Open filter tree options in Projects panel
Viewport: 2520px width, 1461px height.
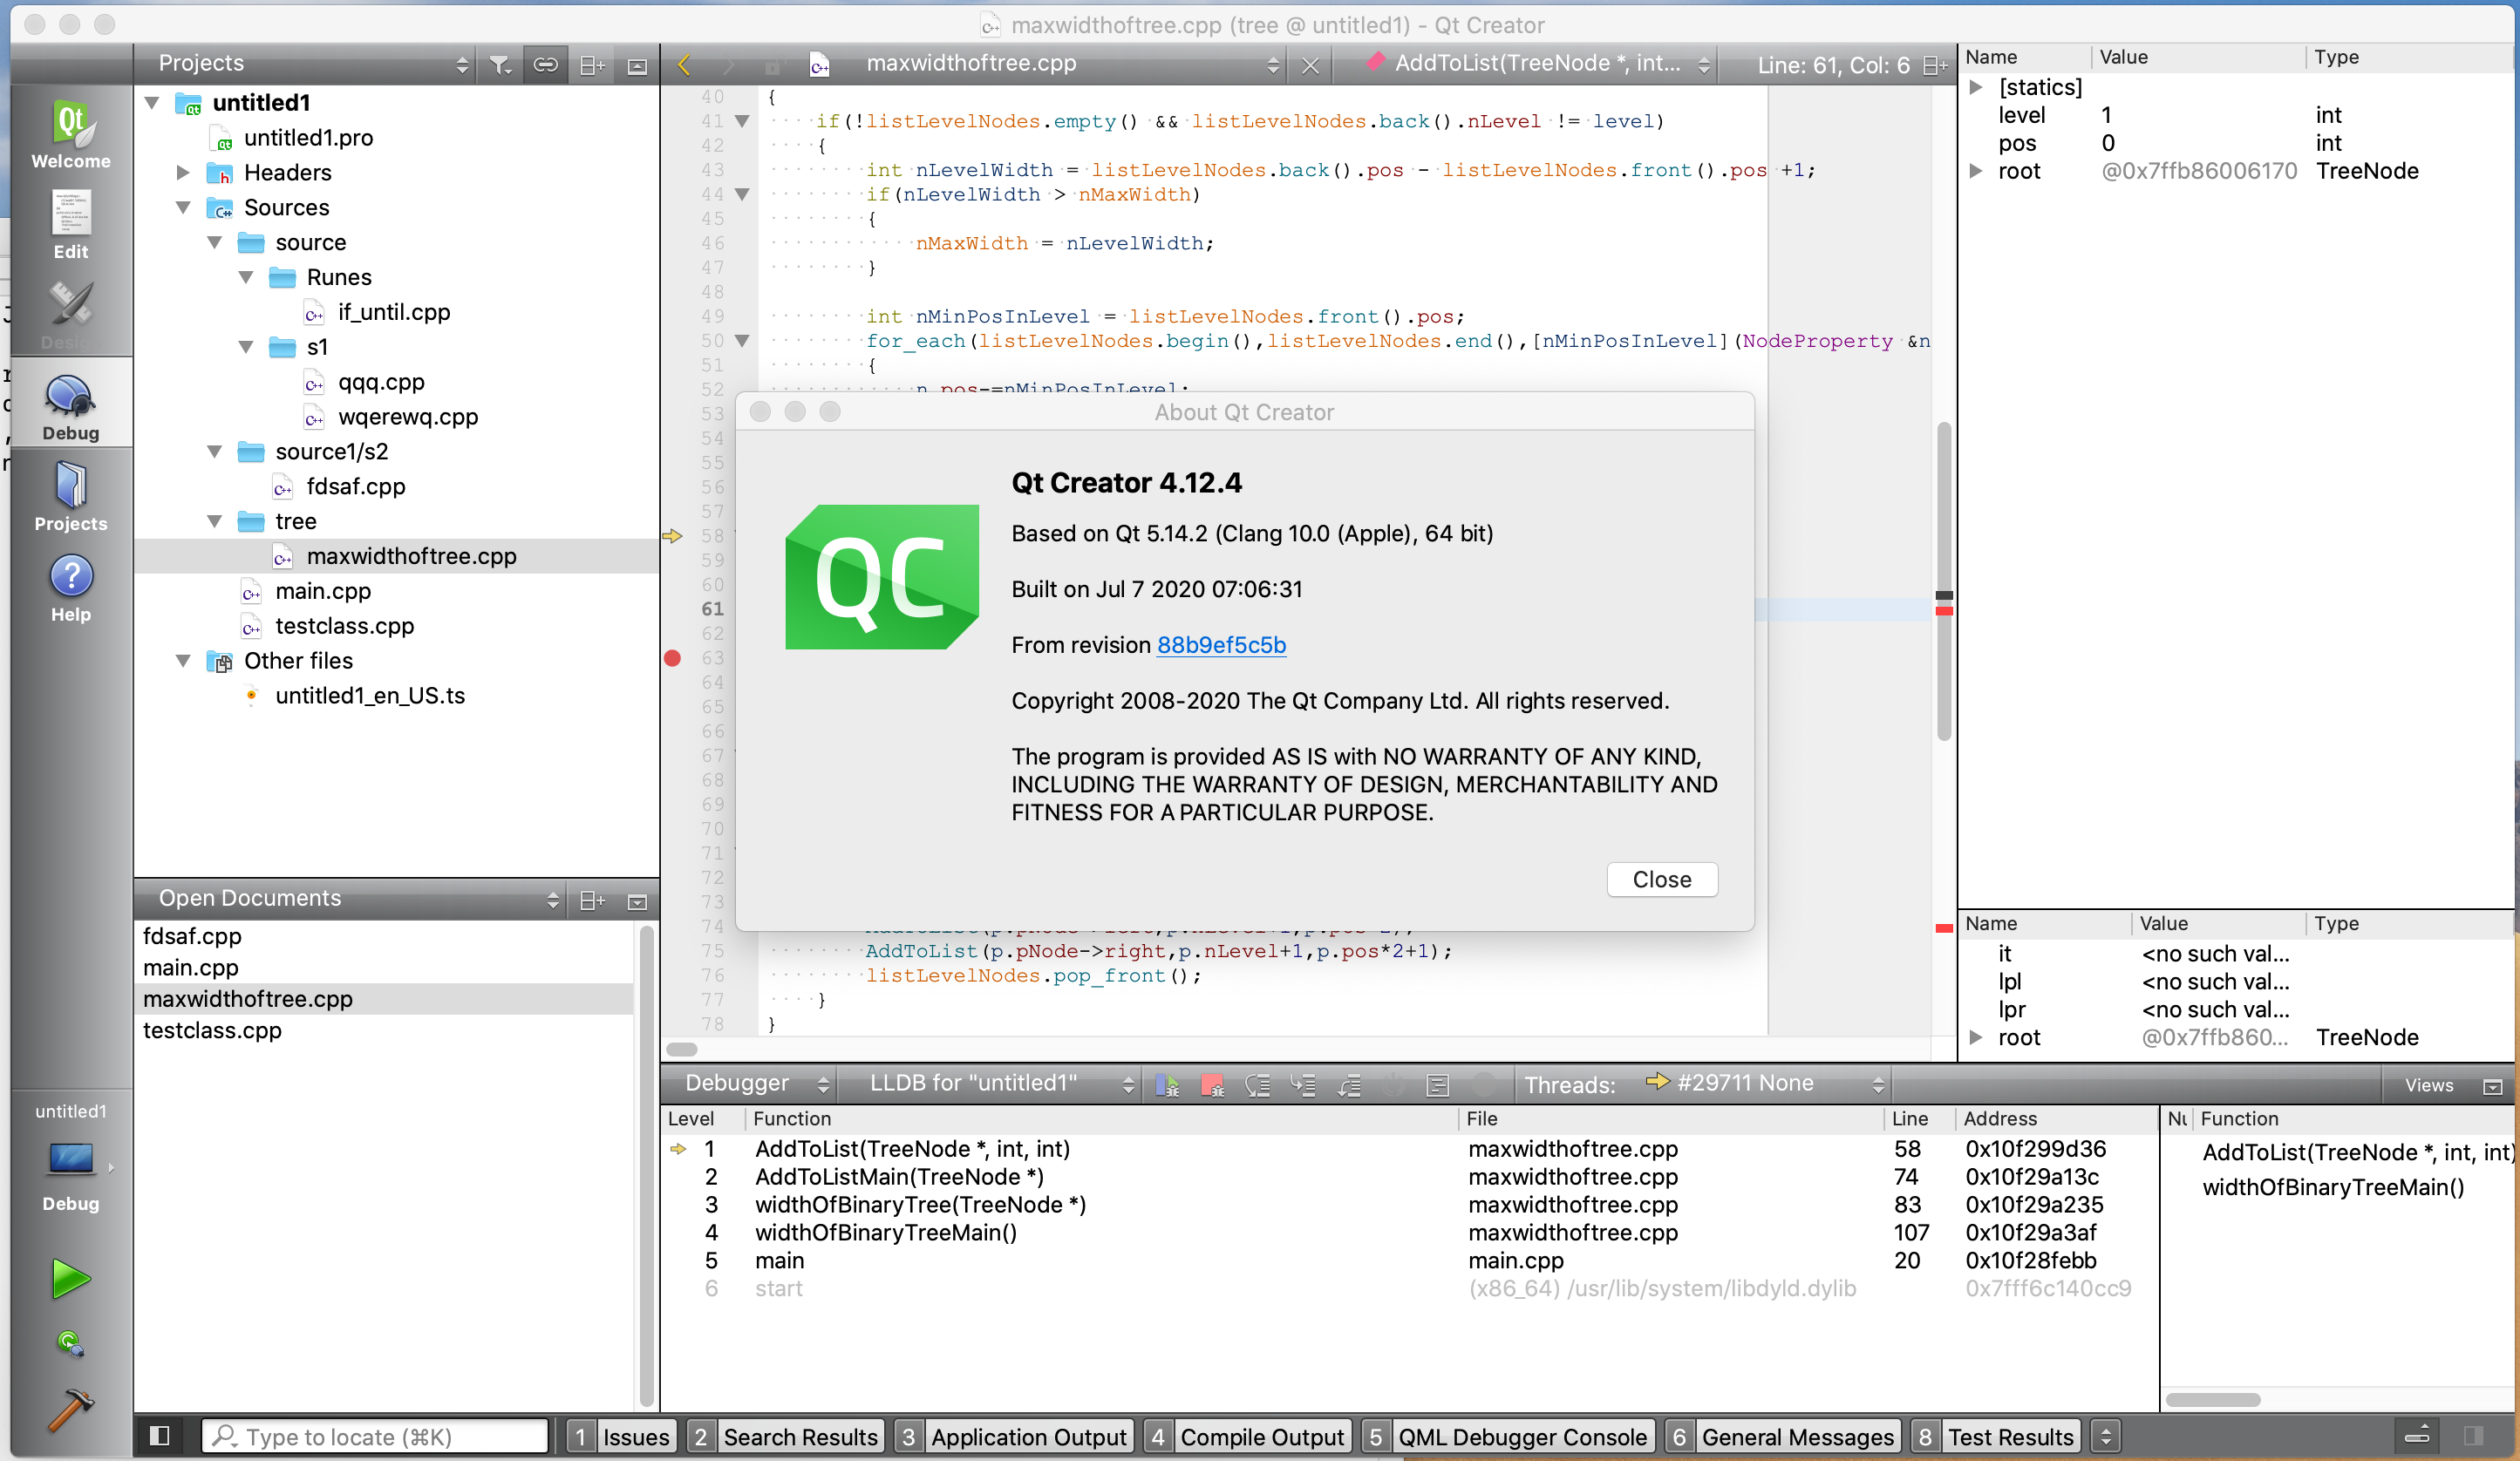(x=500, y=65)
